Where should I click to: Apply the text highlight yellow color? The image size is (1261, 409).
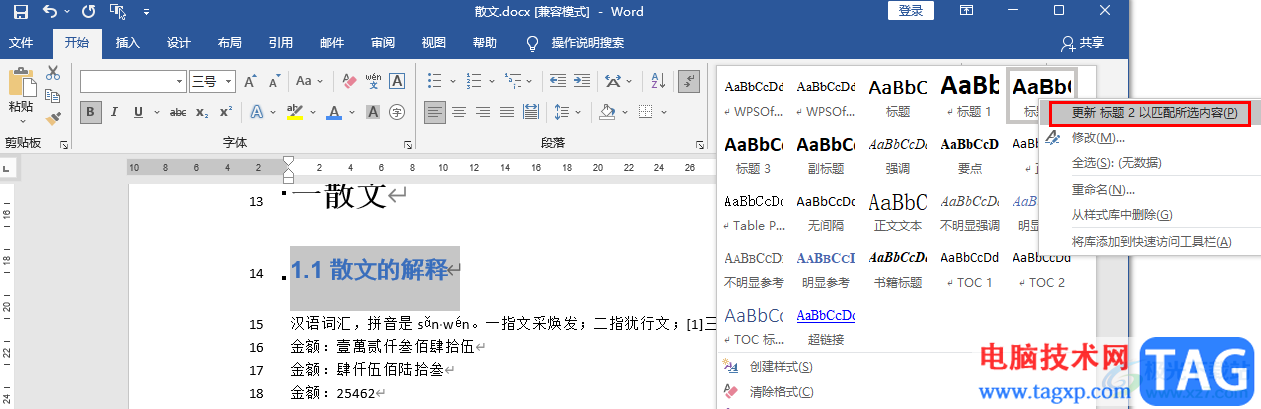point(294,112)
